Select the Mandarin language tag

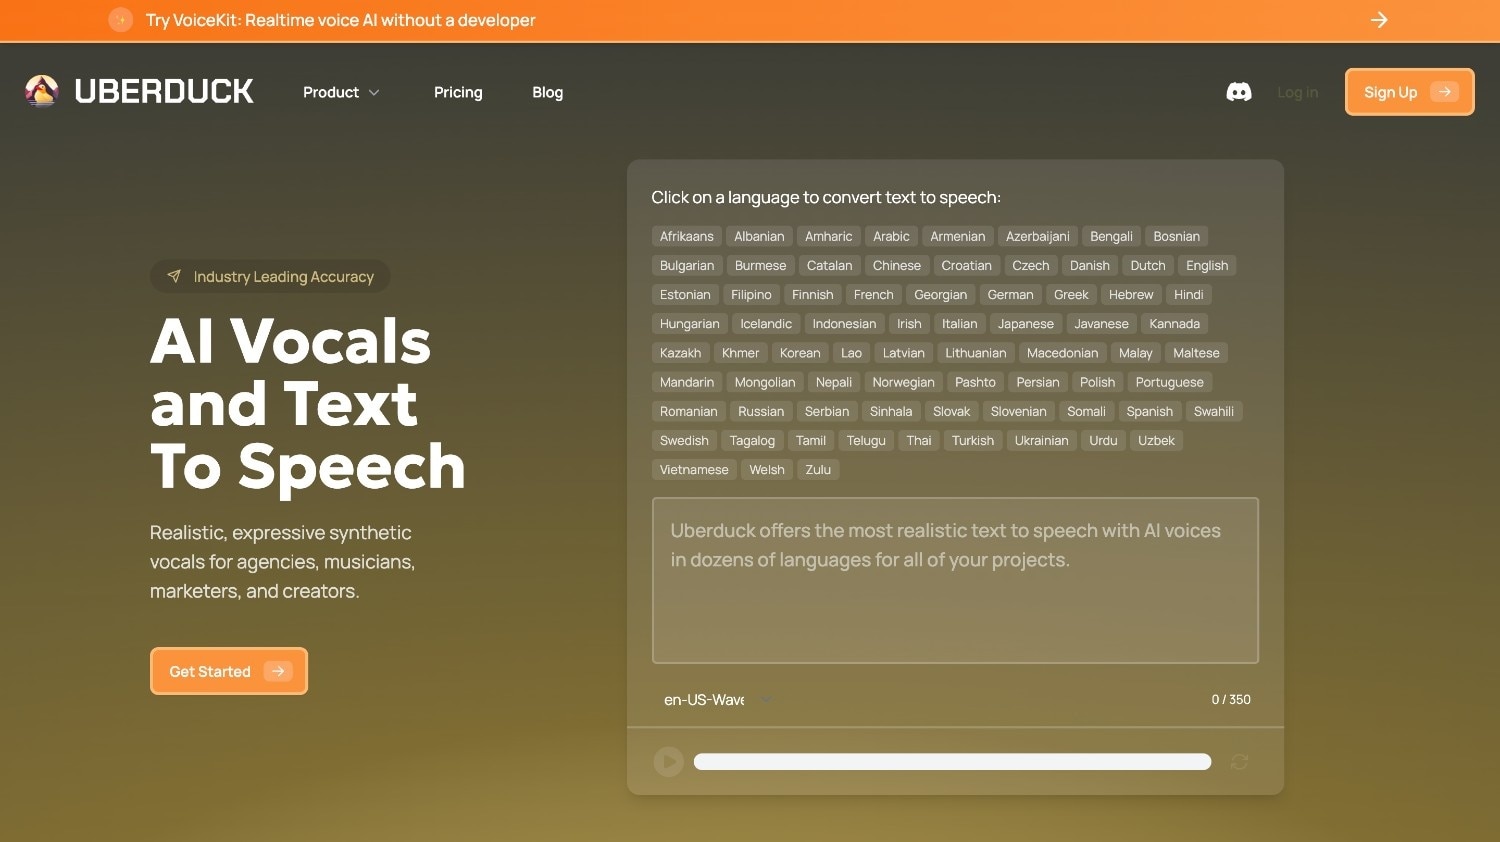click(x=687, y=382)
